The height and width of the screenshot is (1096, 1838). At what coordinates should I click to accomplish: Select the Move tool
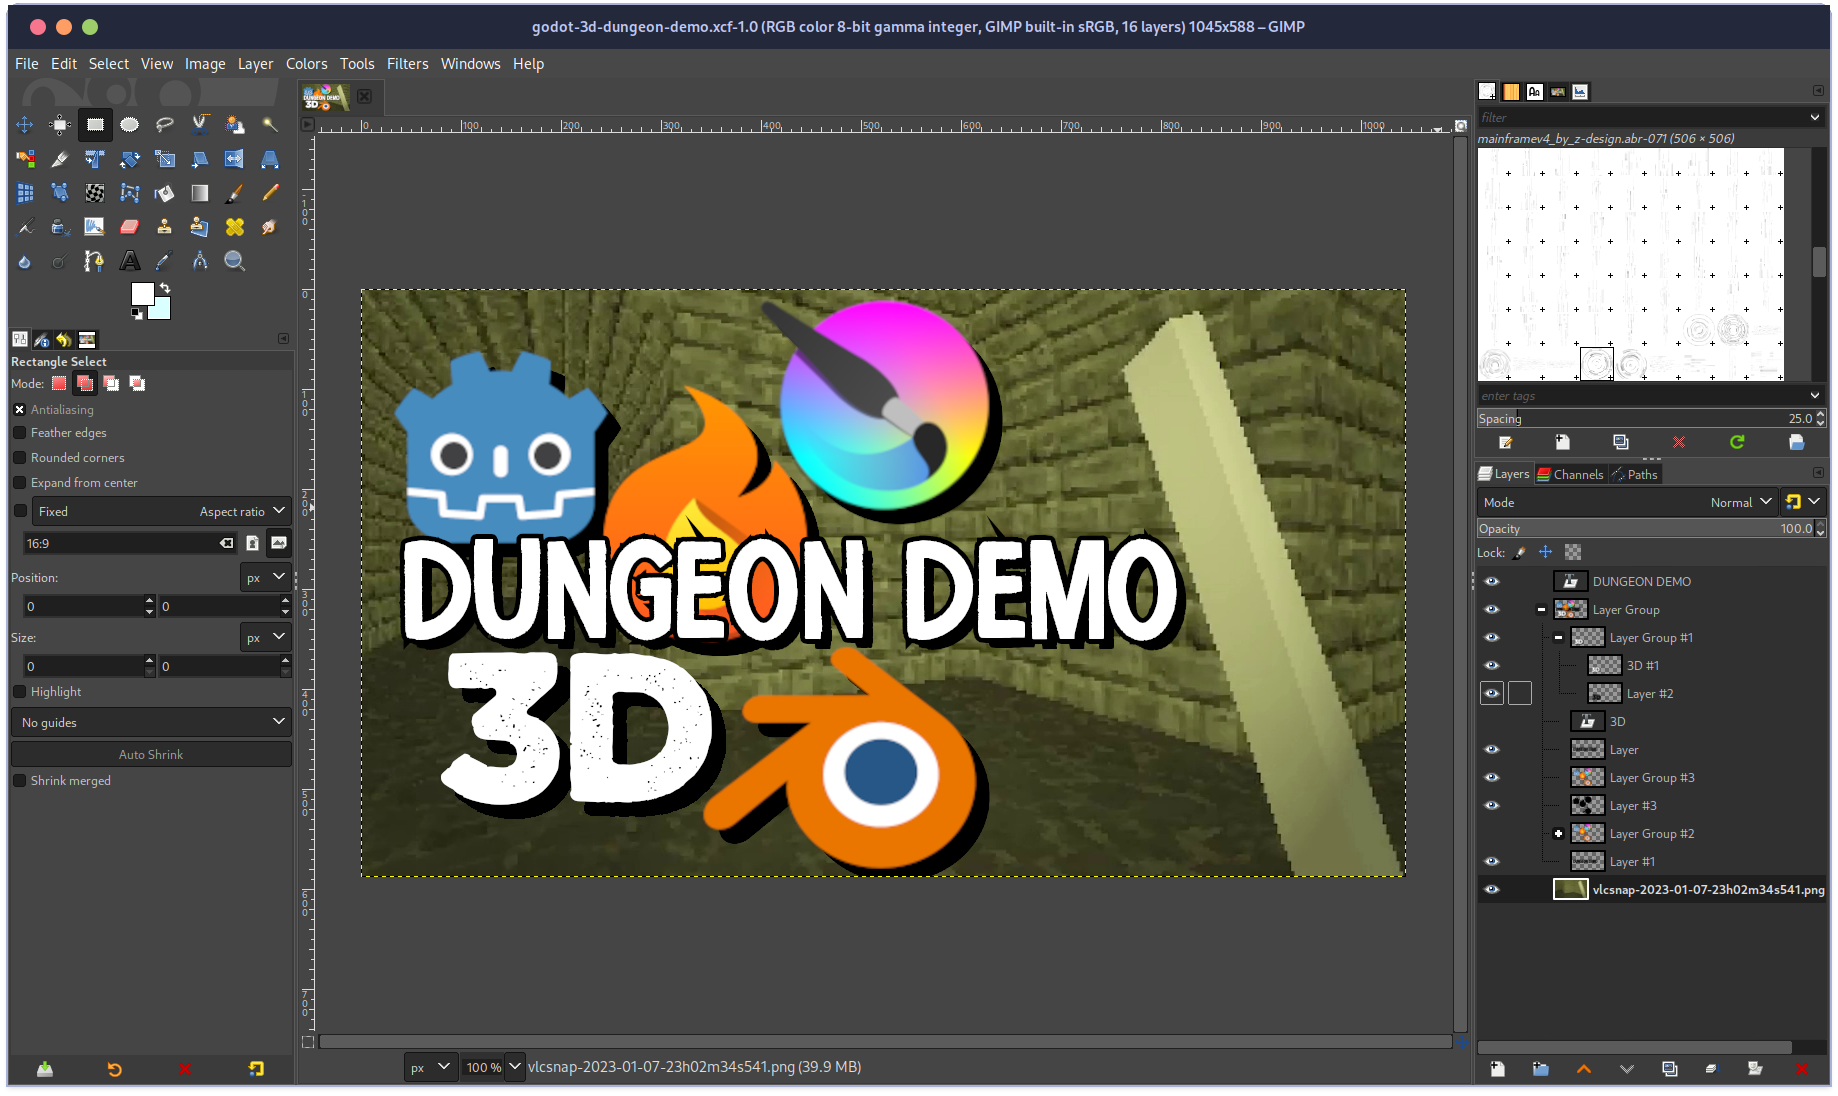click(25, 125)
